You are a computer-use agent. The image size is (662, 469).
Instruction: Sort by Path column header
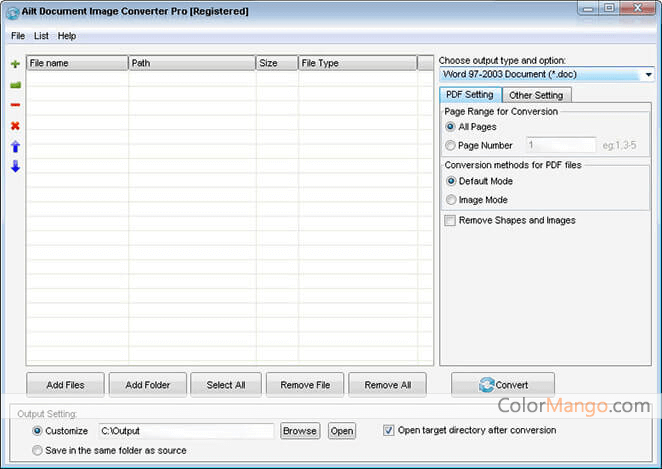[x=192, y=63]
